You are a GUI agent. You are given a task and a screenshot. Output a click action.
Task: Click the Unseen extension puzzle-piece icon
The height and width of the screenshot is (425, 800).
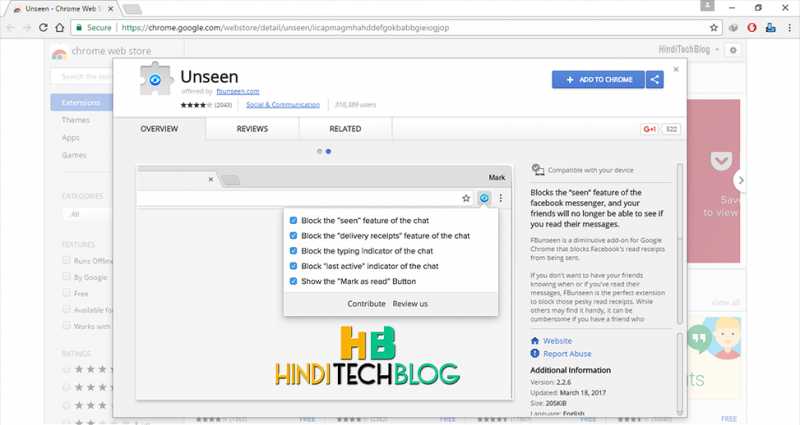[x=155, y=79]
